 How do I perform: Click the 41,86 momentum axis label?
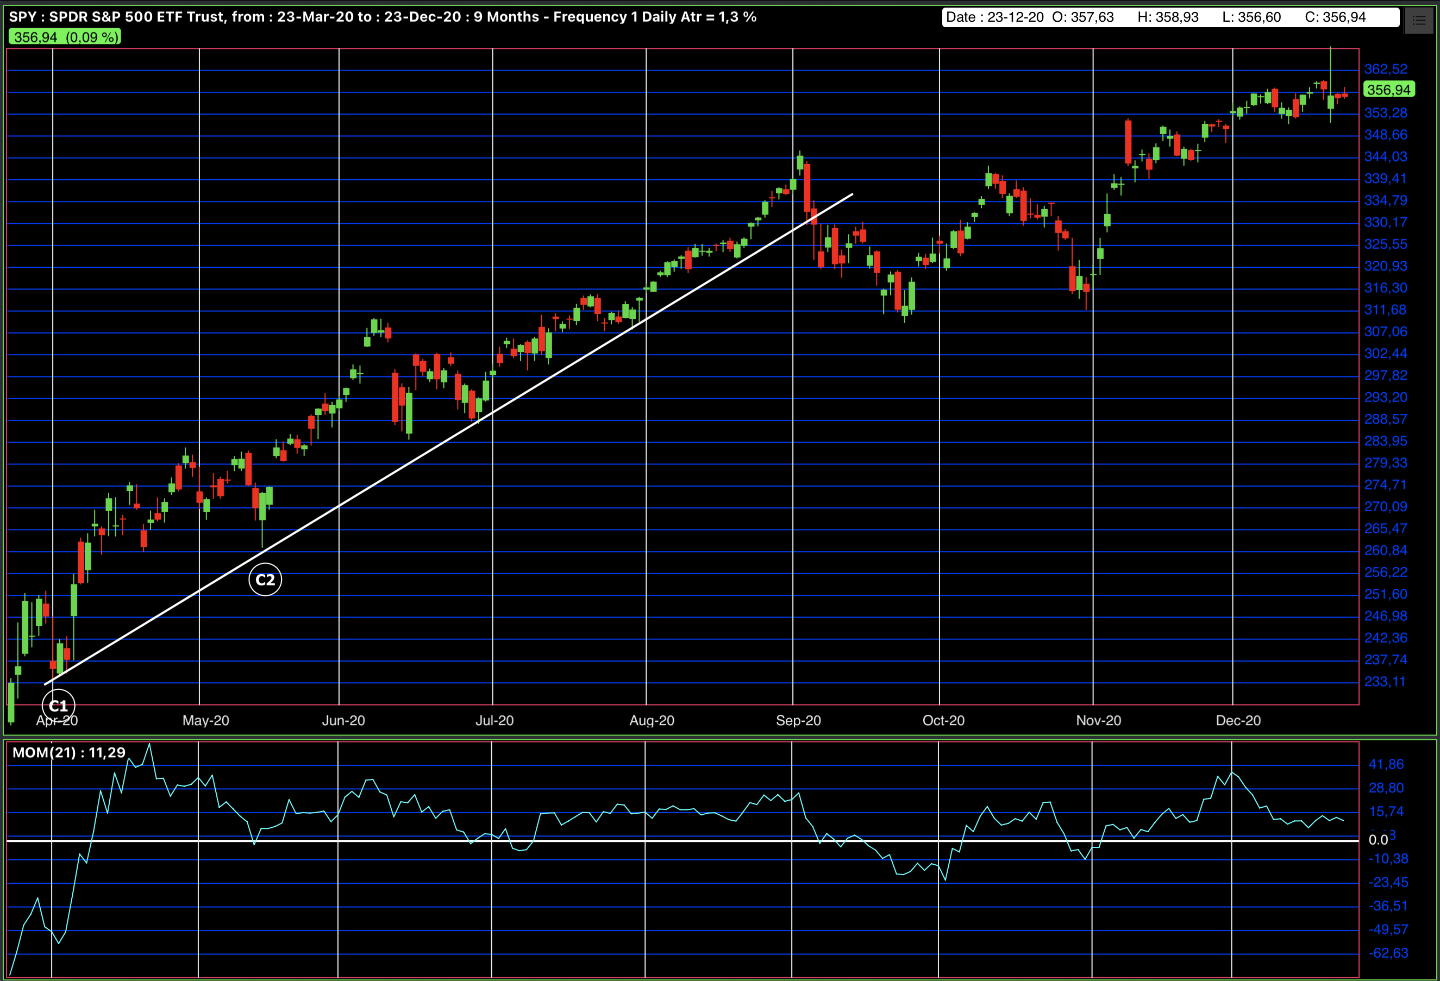pyautogui.click(x=1386, y=764)
